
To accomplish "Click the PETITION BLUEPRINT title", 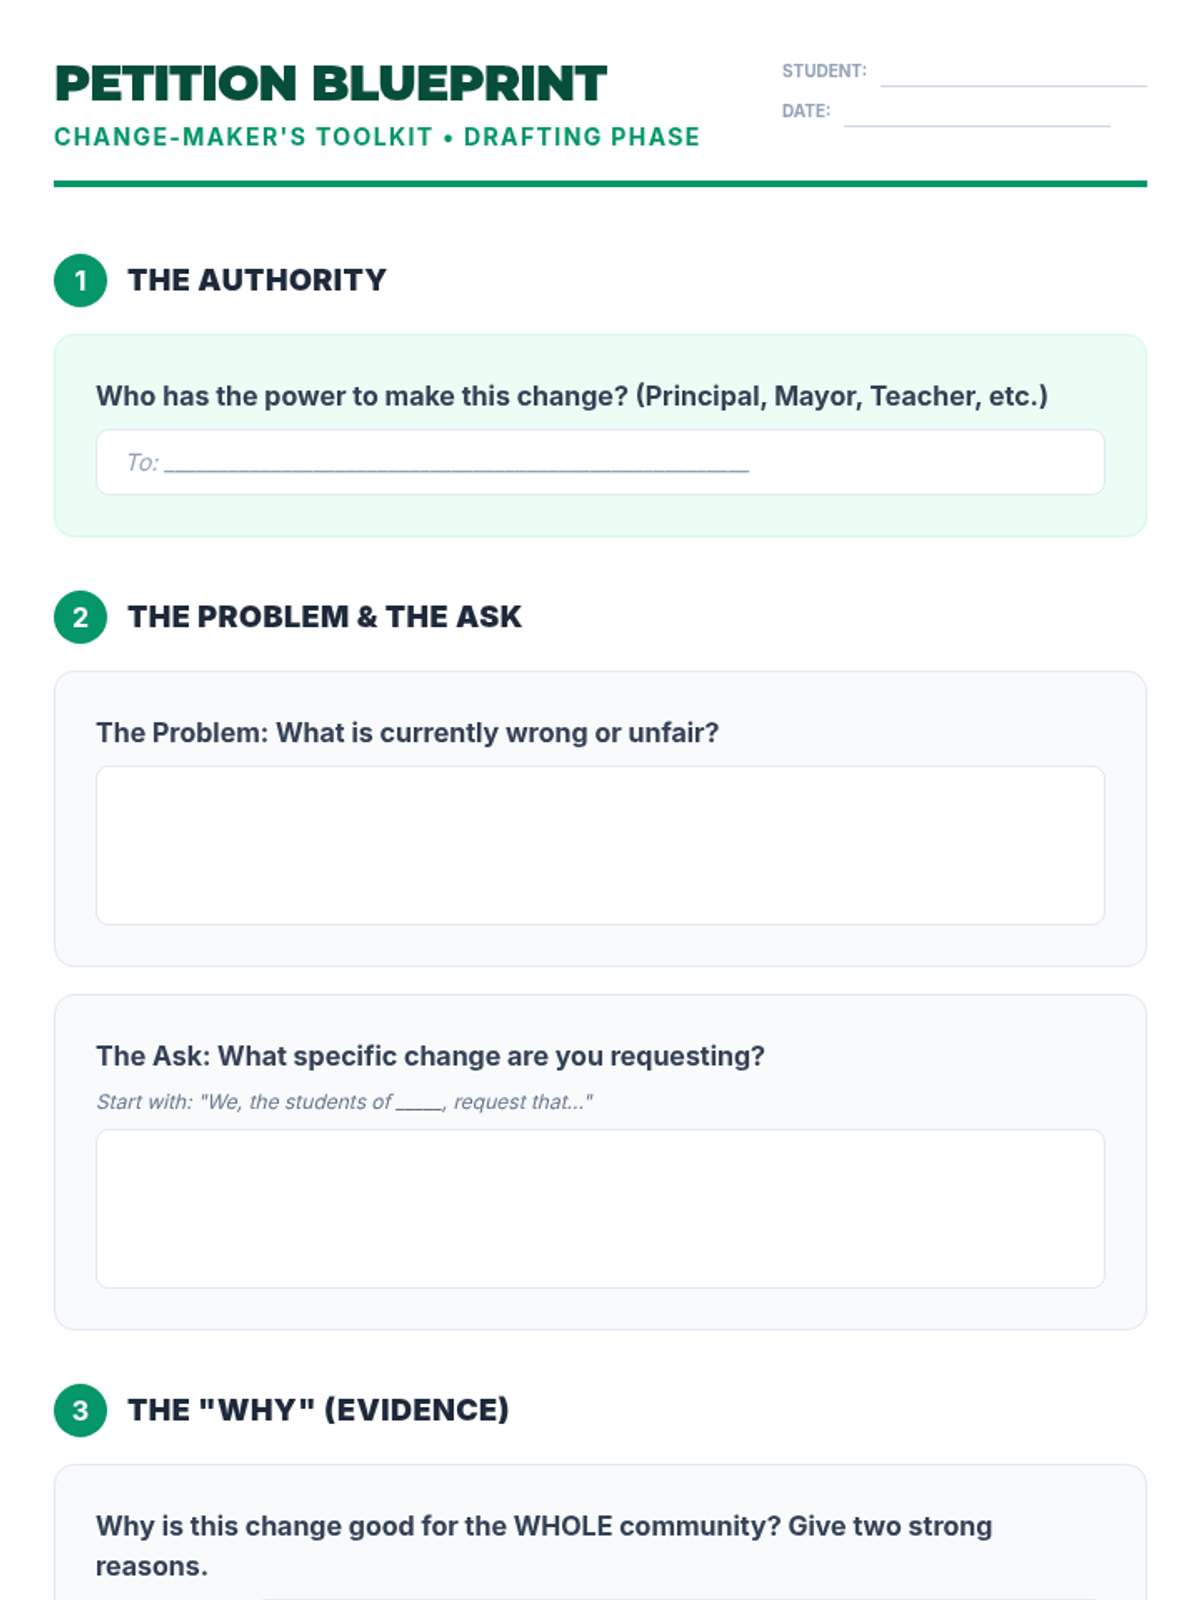I will point(331,84).
